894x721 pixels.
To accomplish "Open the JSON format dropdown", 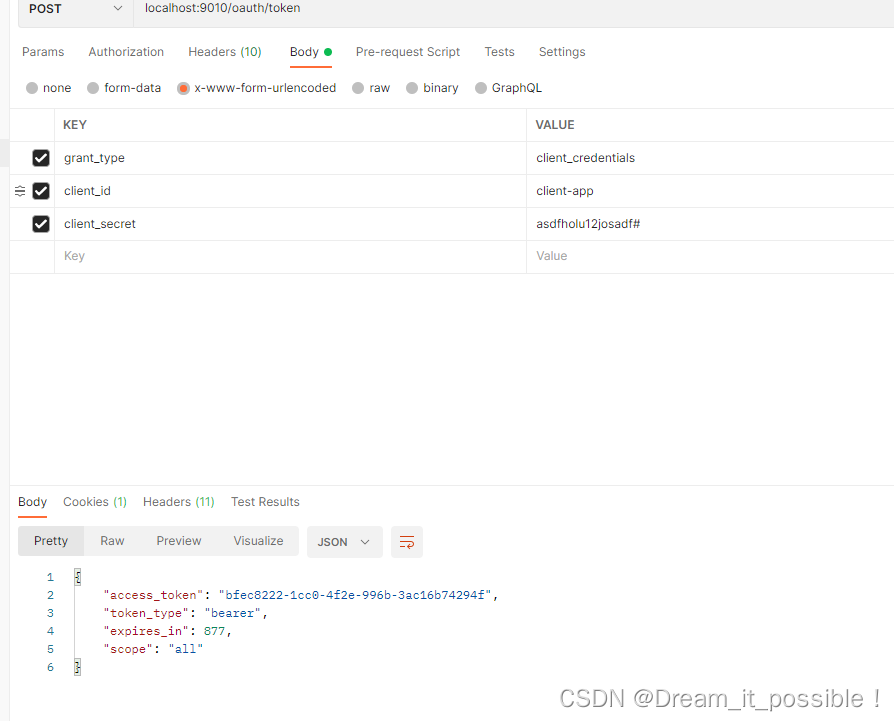I will click(344, 541).
